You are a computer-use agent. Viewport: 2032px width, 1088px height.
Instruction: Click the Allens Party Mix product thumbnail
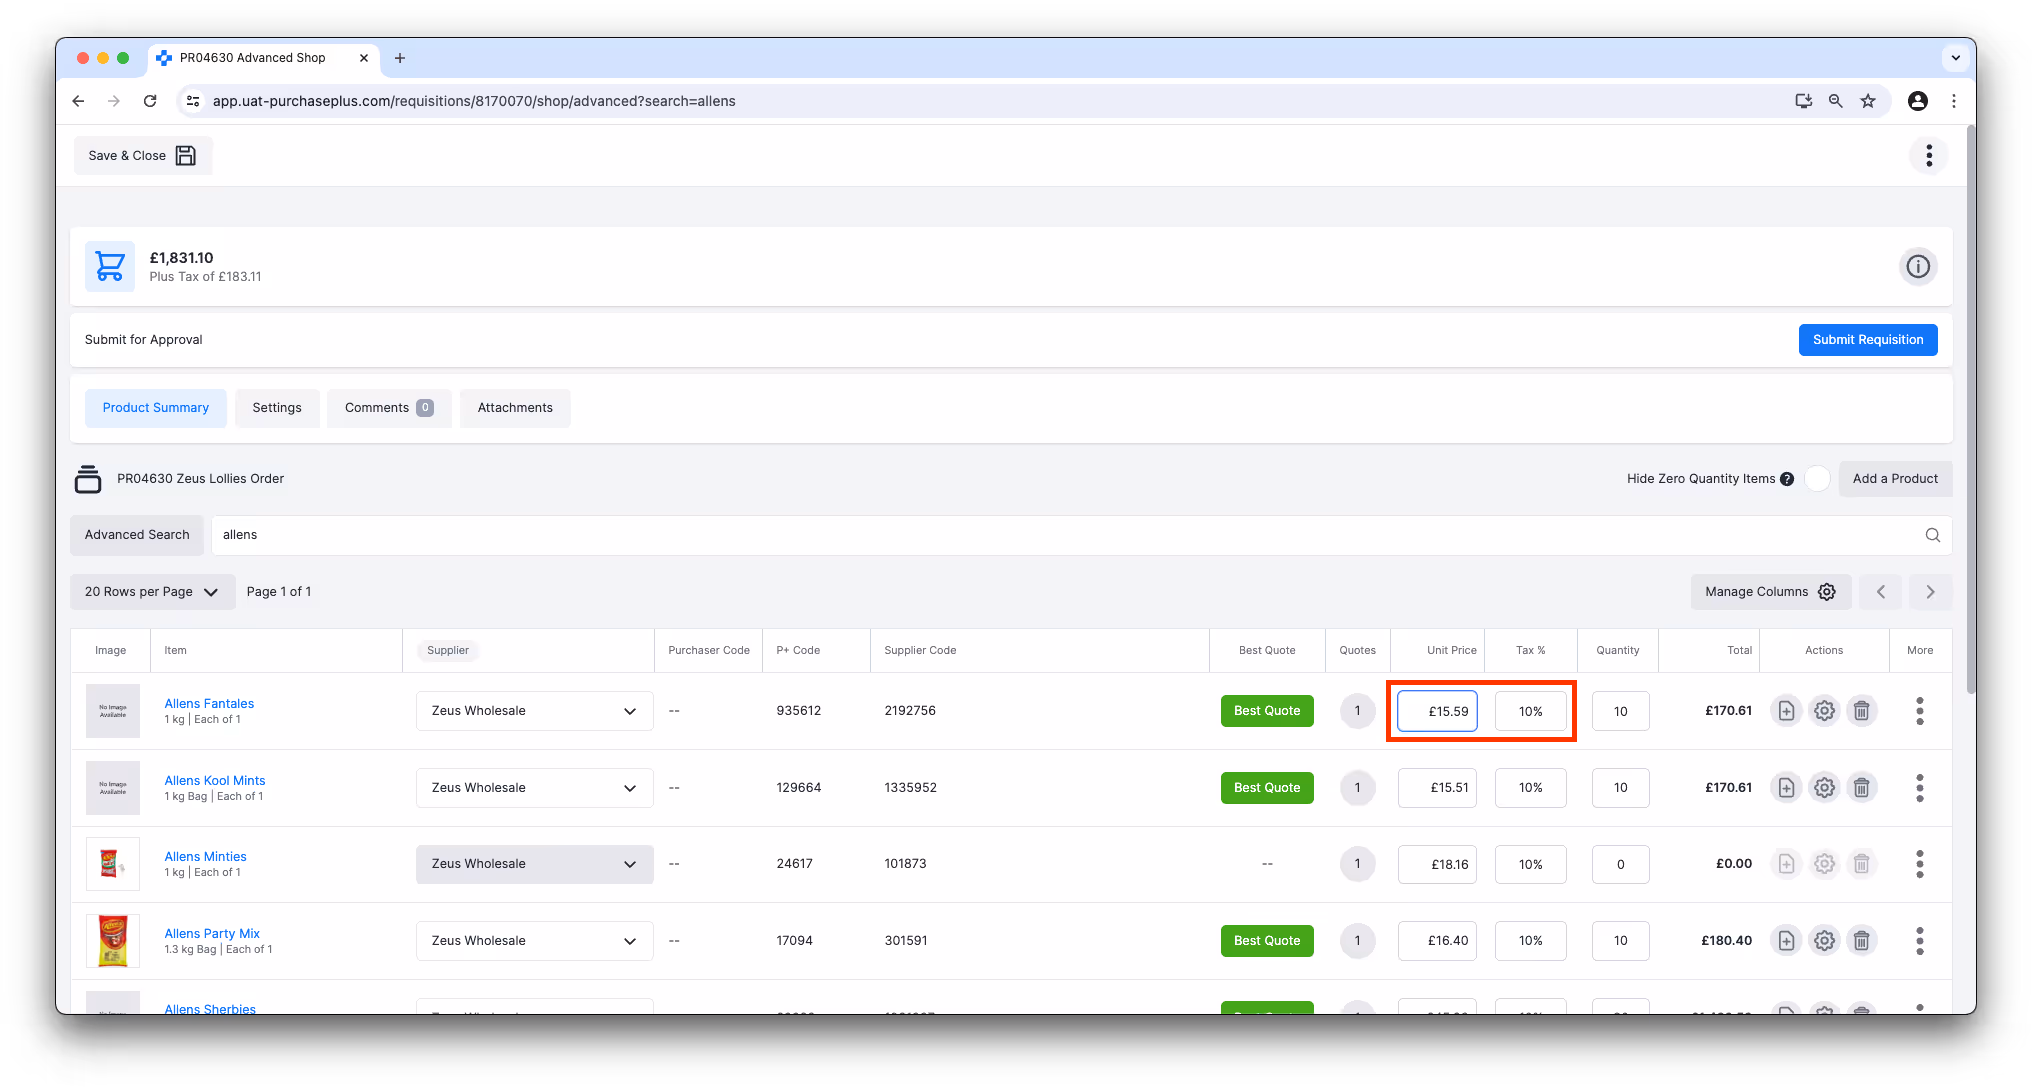112,941
